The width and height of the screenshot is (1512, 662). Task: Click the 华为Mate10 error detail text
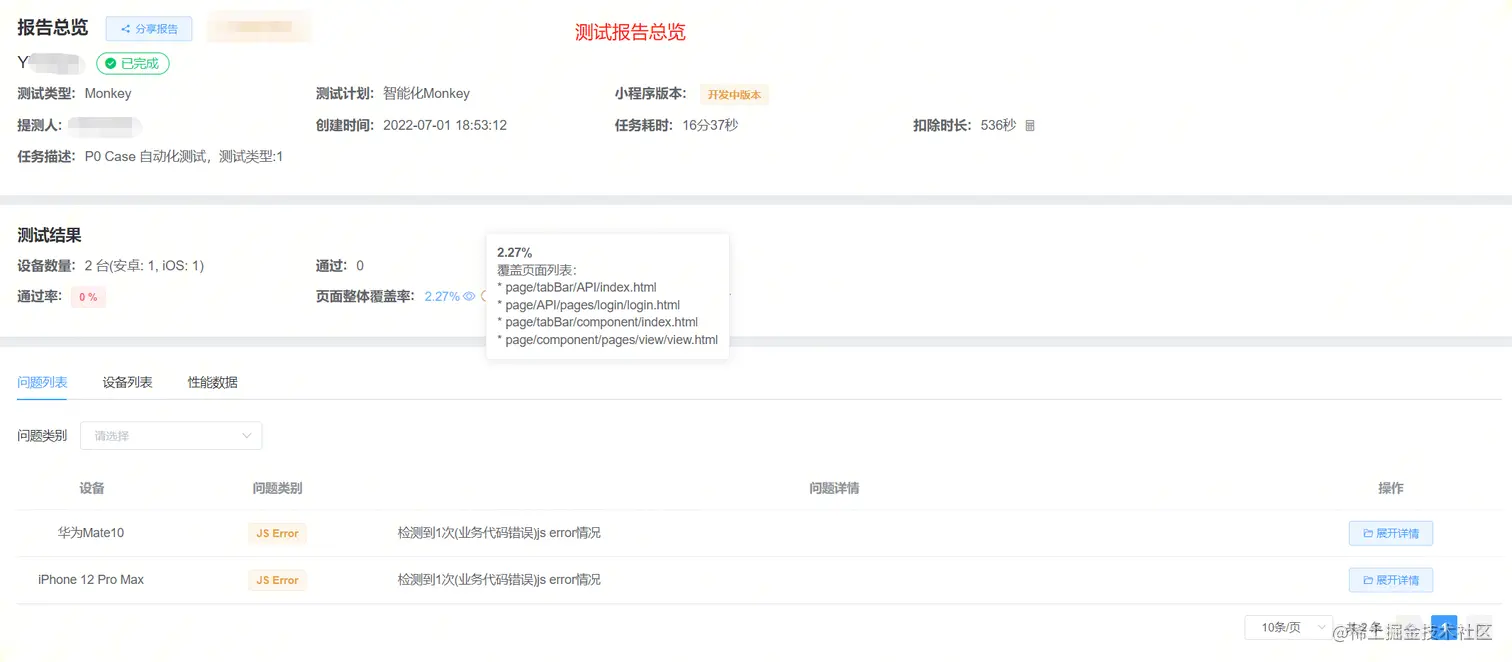(x=499, y=533)
